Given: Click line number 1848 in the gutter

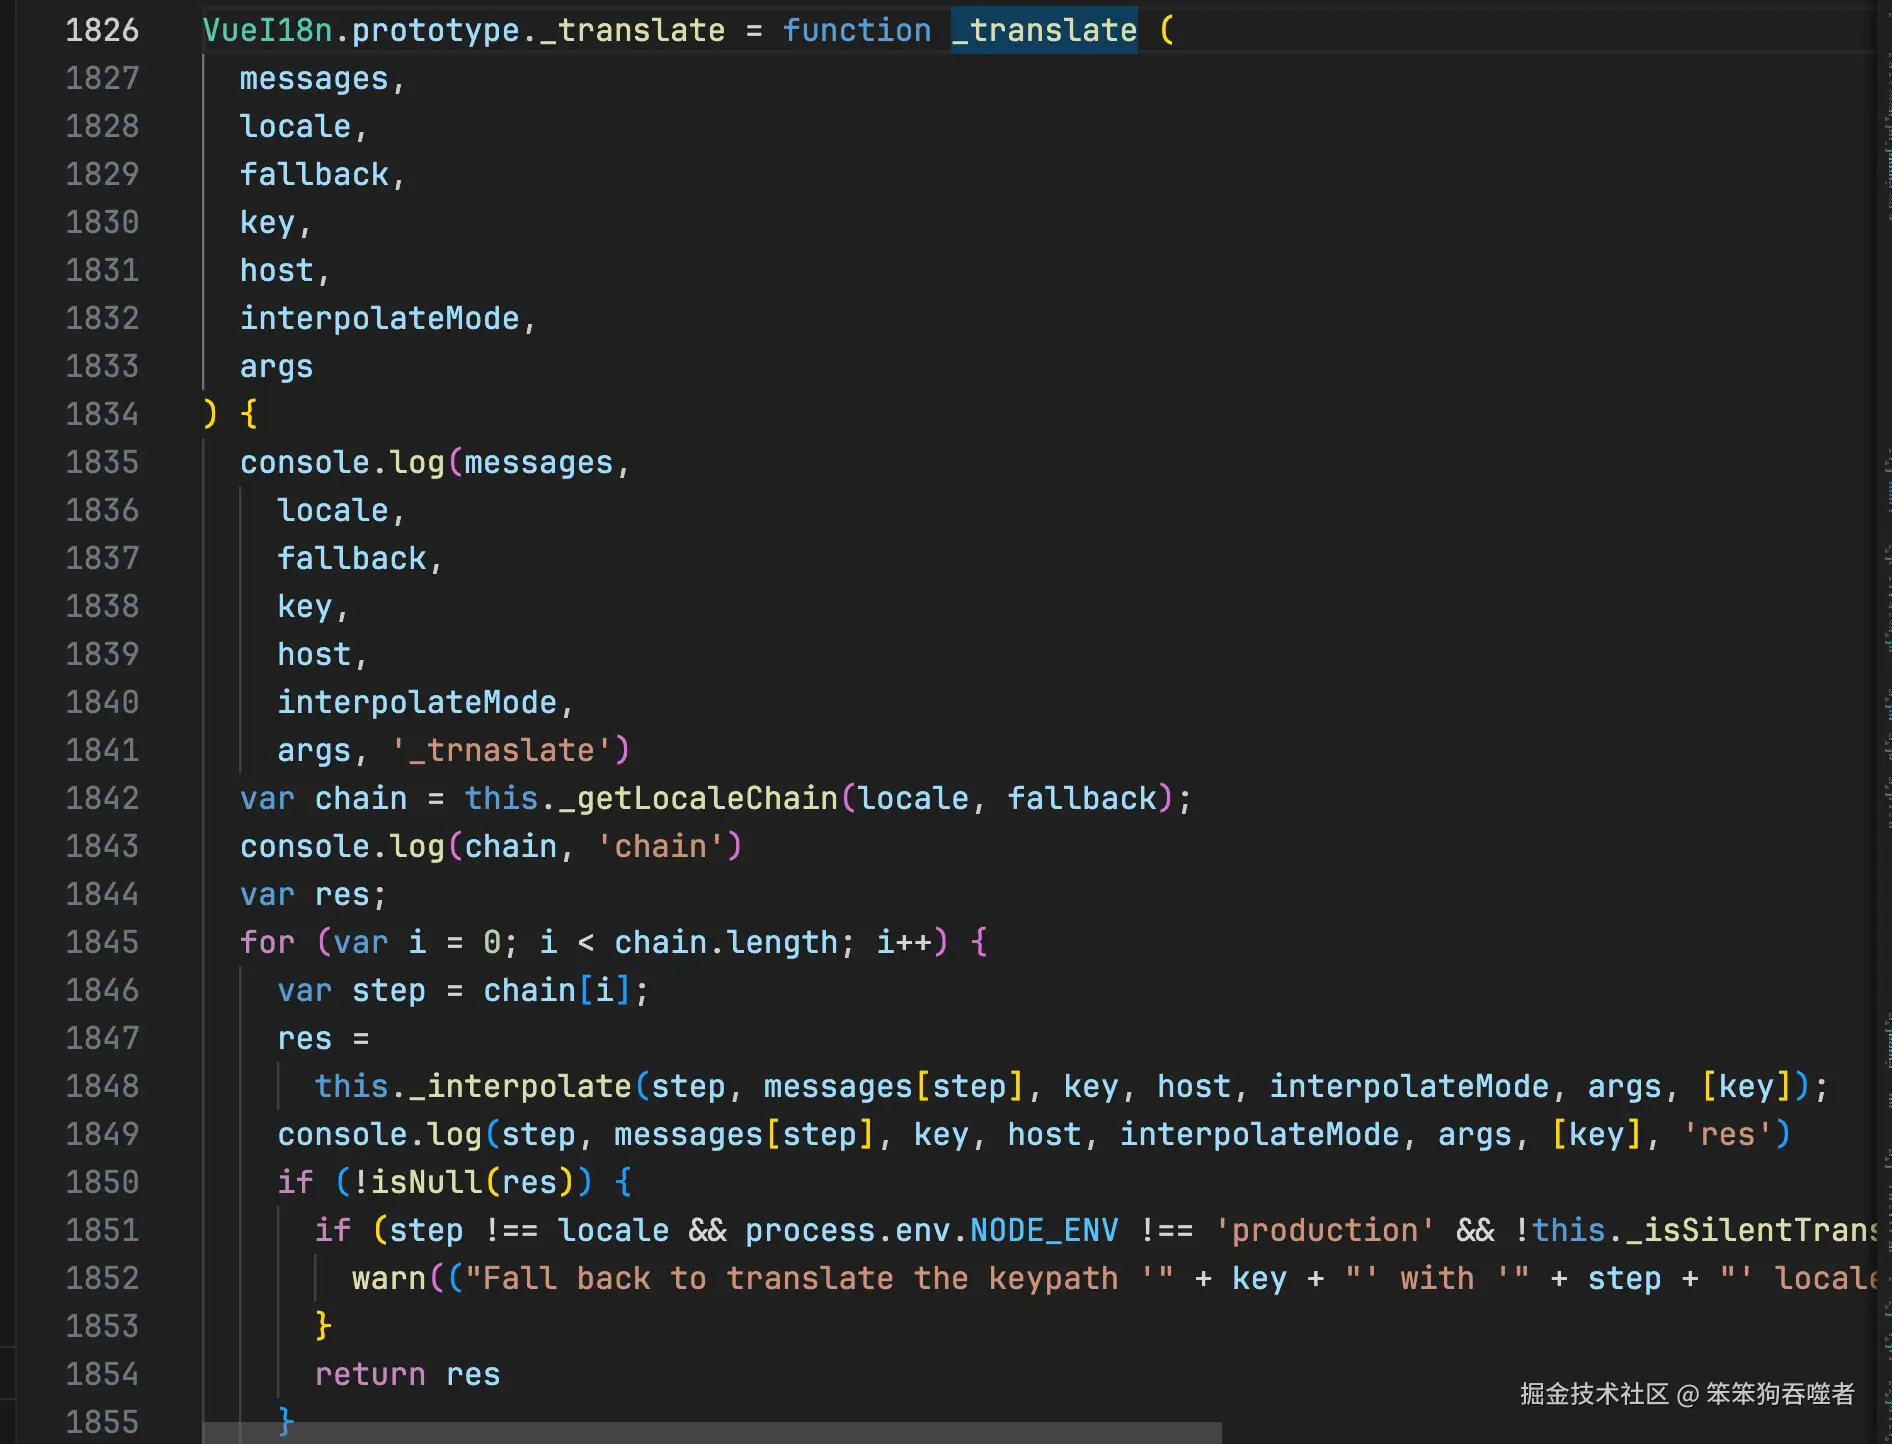Looking at the screenshot, I should 102,1086.
